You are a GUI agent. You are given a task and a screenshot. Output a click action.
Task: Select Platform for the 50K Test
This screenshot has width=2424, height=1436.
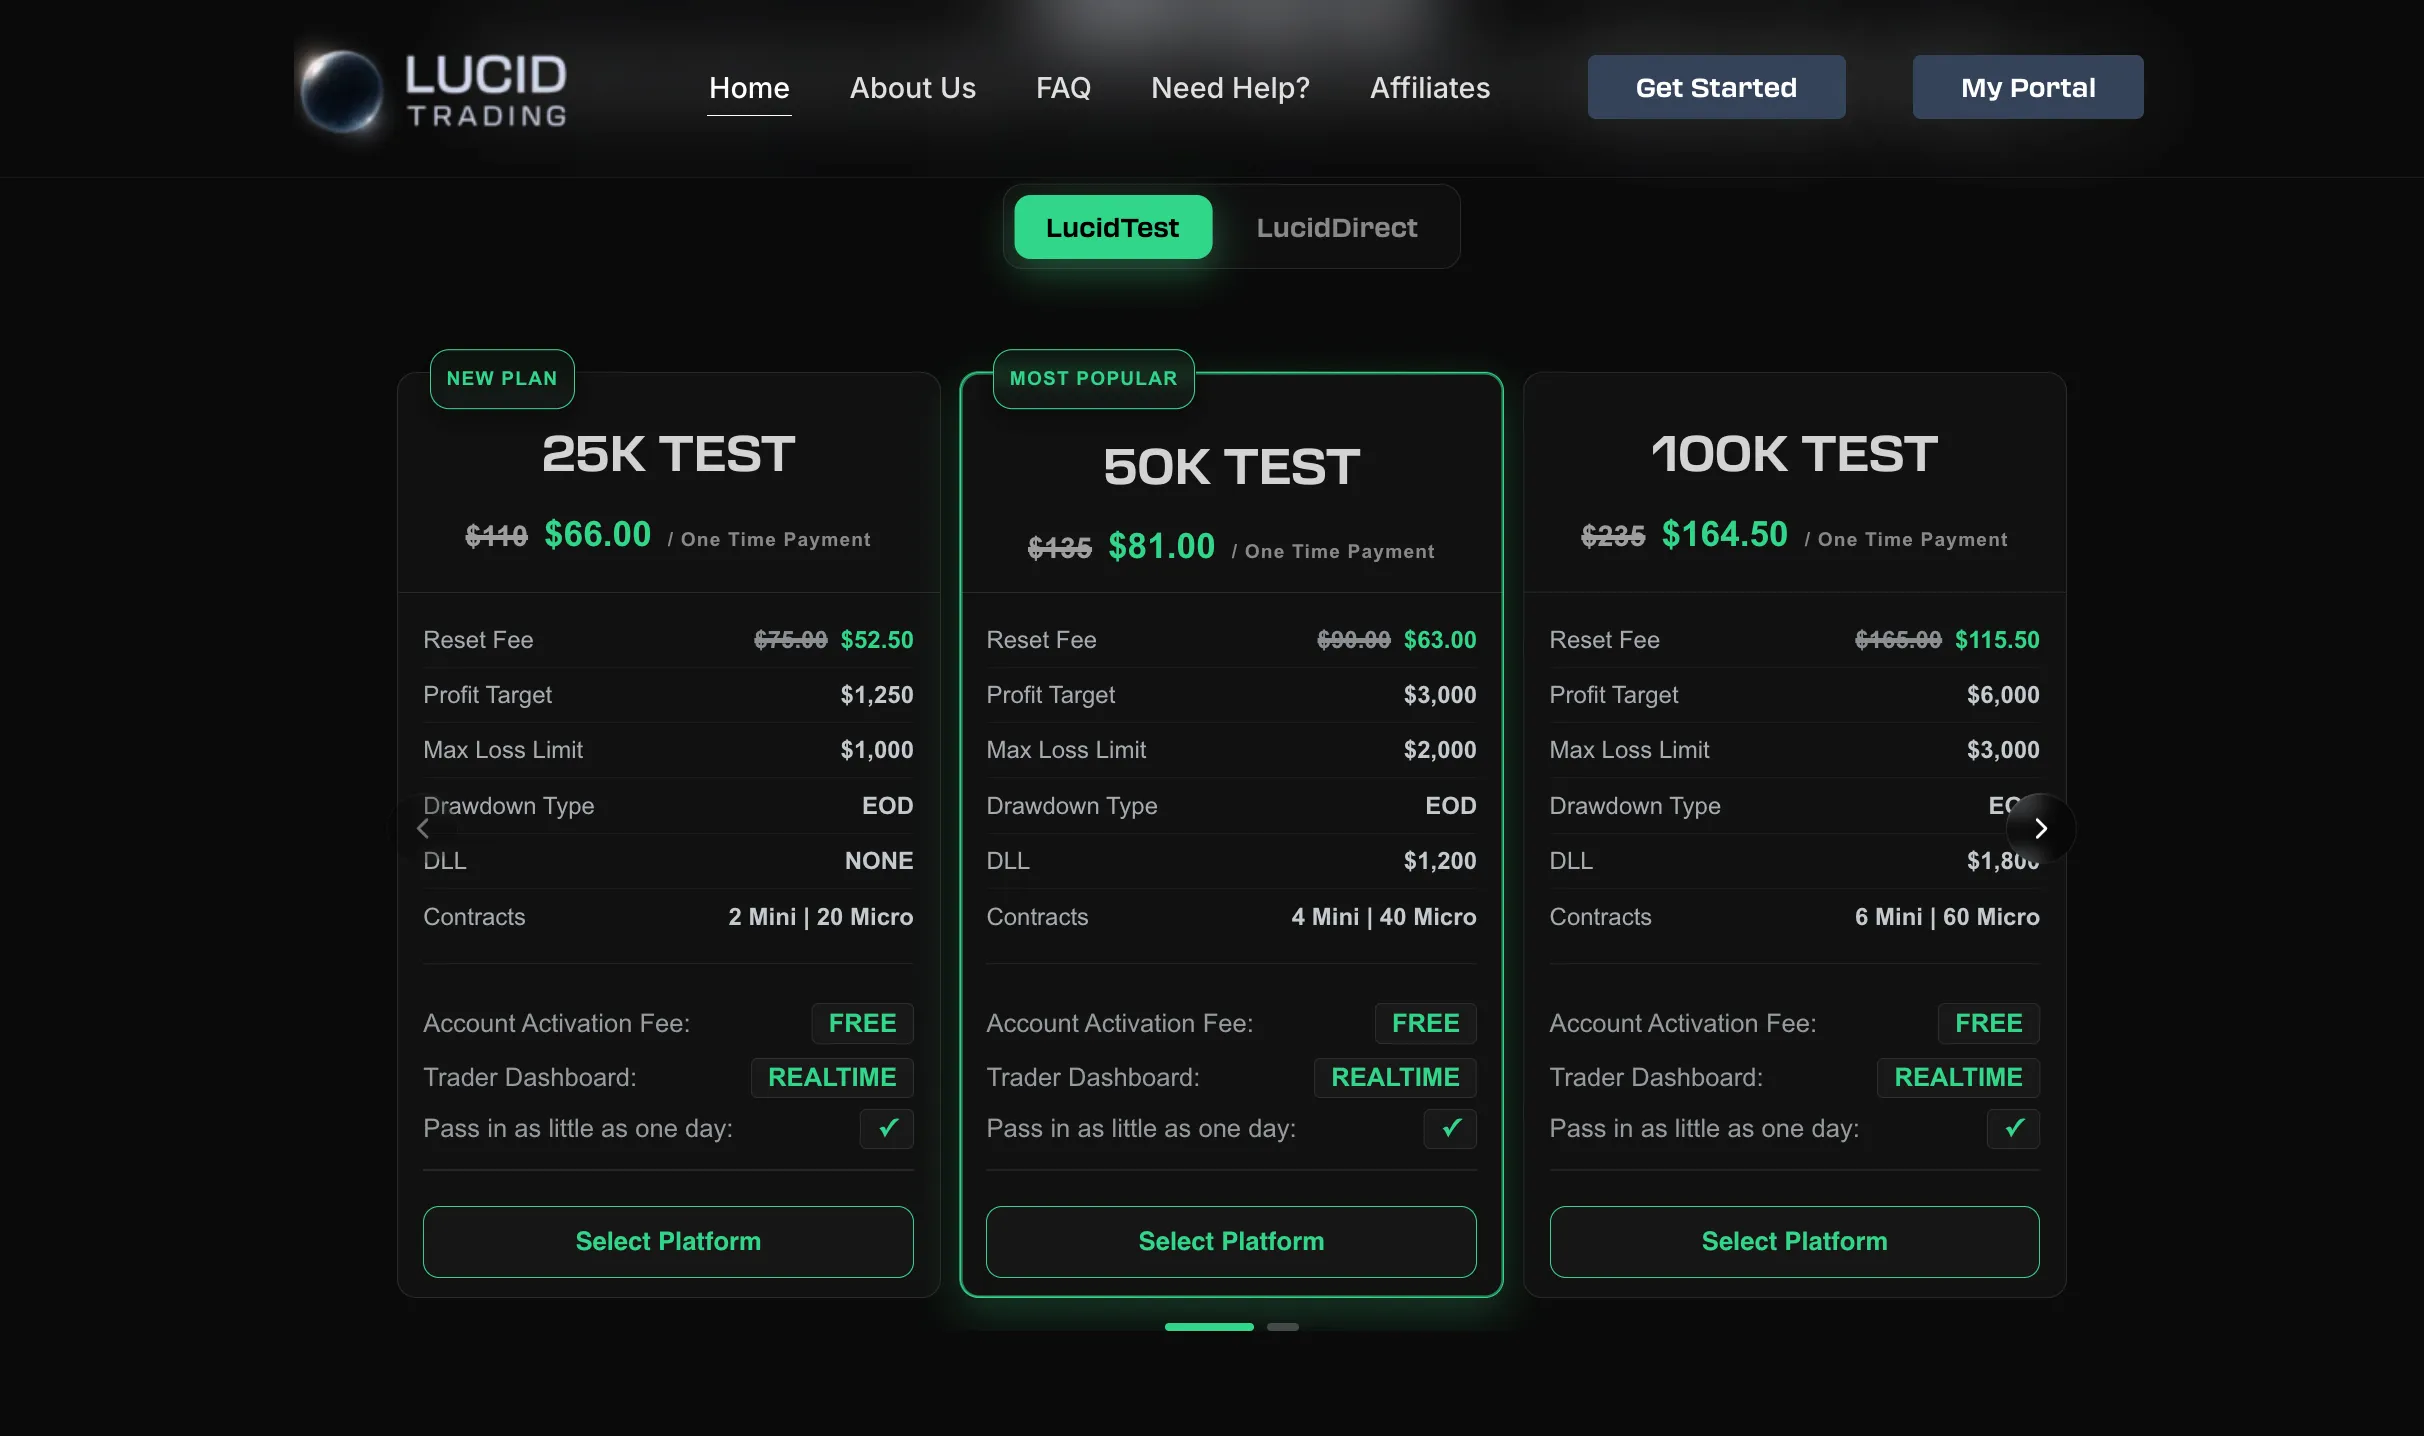(1231, 1241)
